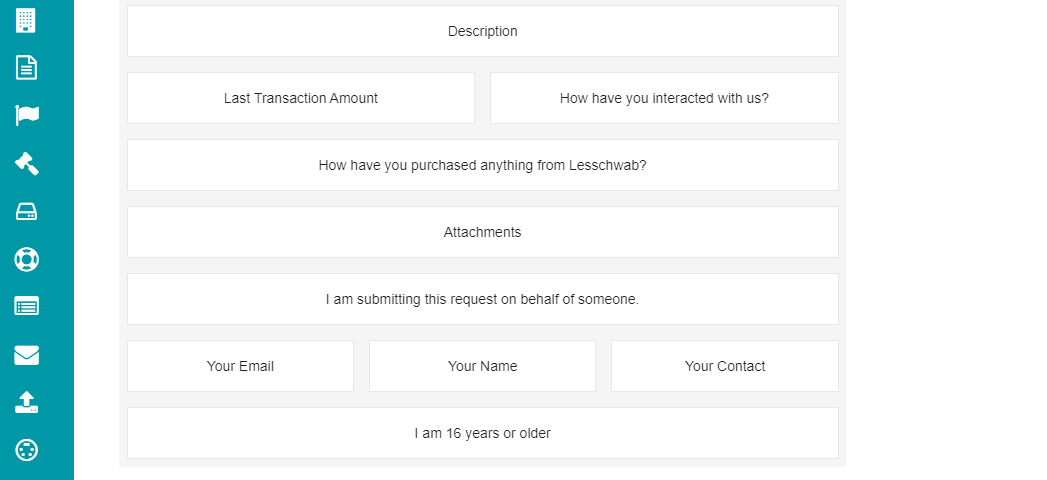The width and height of the screenshot is (1047, 480).
Task: Open the envelope mail sidebar icon
Action: (27, 355)
